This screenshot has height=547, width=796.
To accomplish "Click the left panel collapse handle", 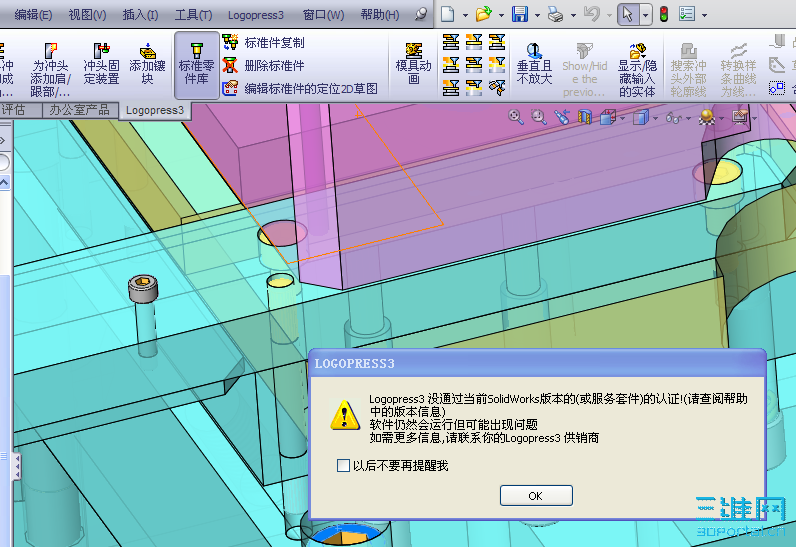I will pyautogui.click(x=16, y=465).
